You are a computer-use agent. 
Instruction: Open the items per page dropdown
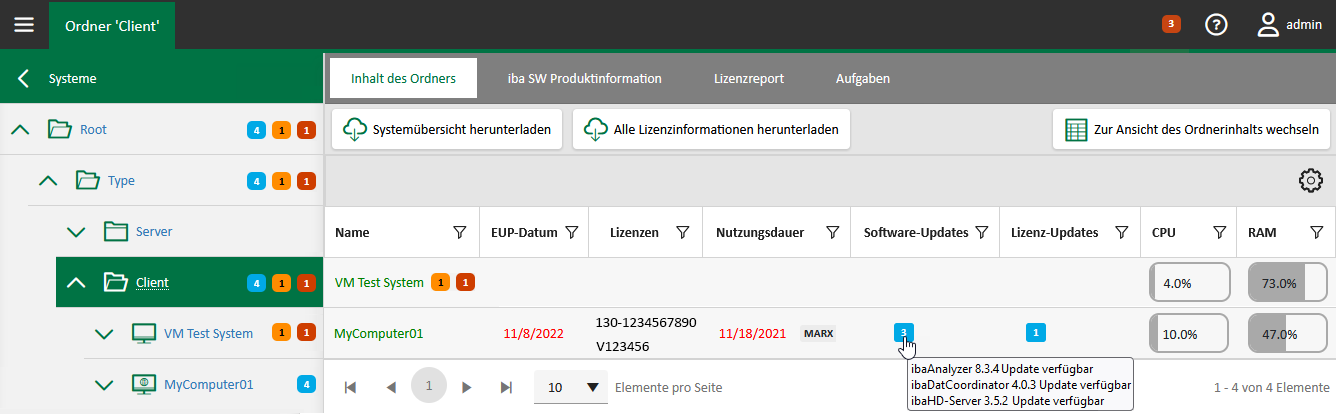click(x=571, y=387)
